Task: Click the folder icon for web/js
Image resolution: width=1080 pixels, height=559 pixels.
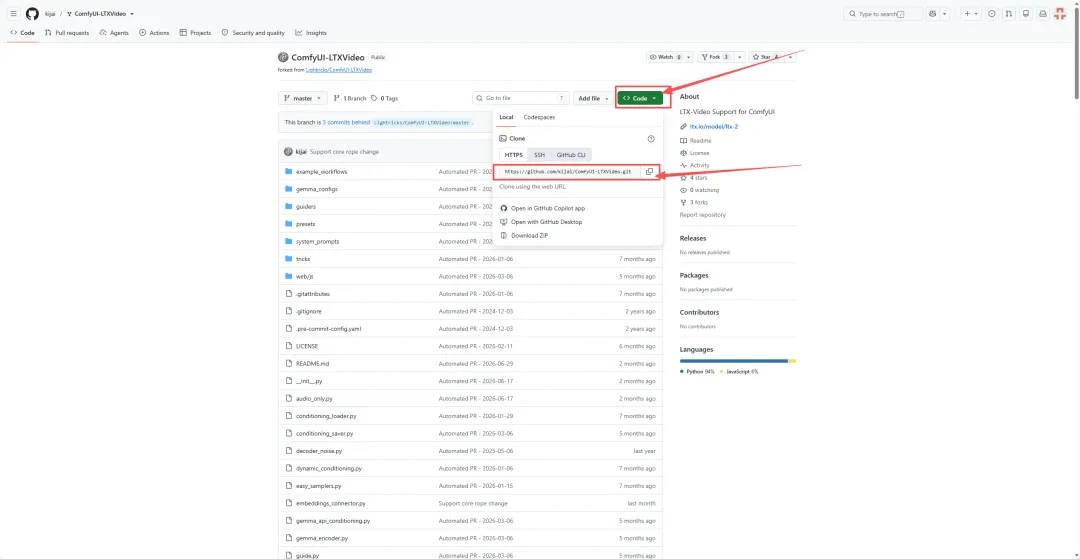Action: (289, 276)
